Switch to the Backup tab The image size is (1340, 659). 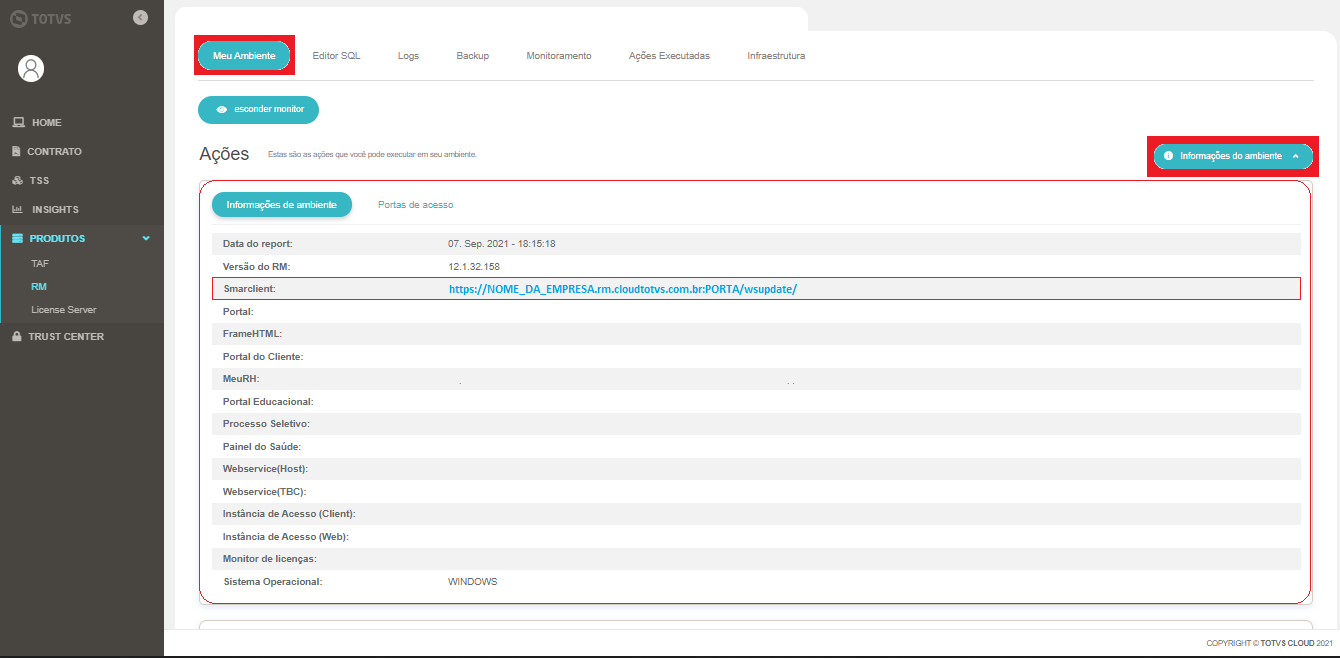(x=472, y=56)
